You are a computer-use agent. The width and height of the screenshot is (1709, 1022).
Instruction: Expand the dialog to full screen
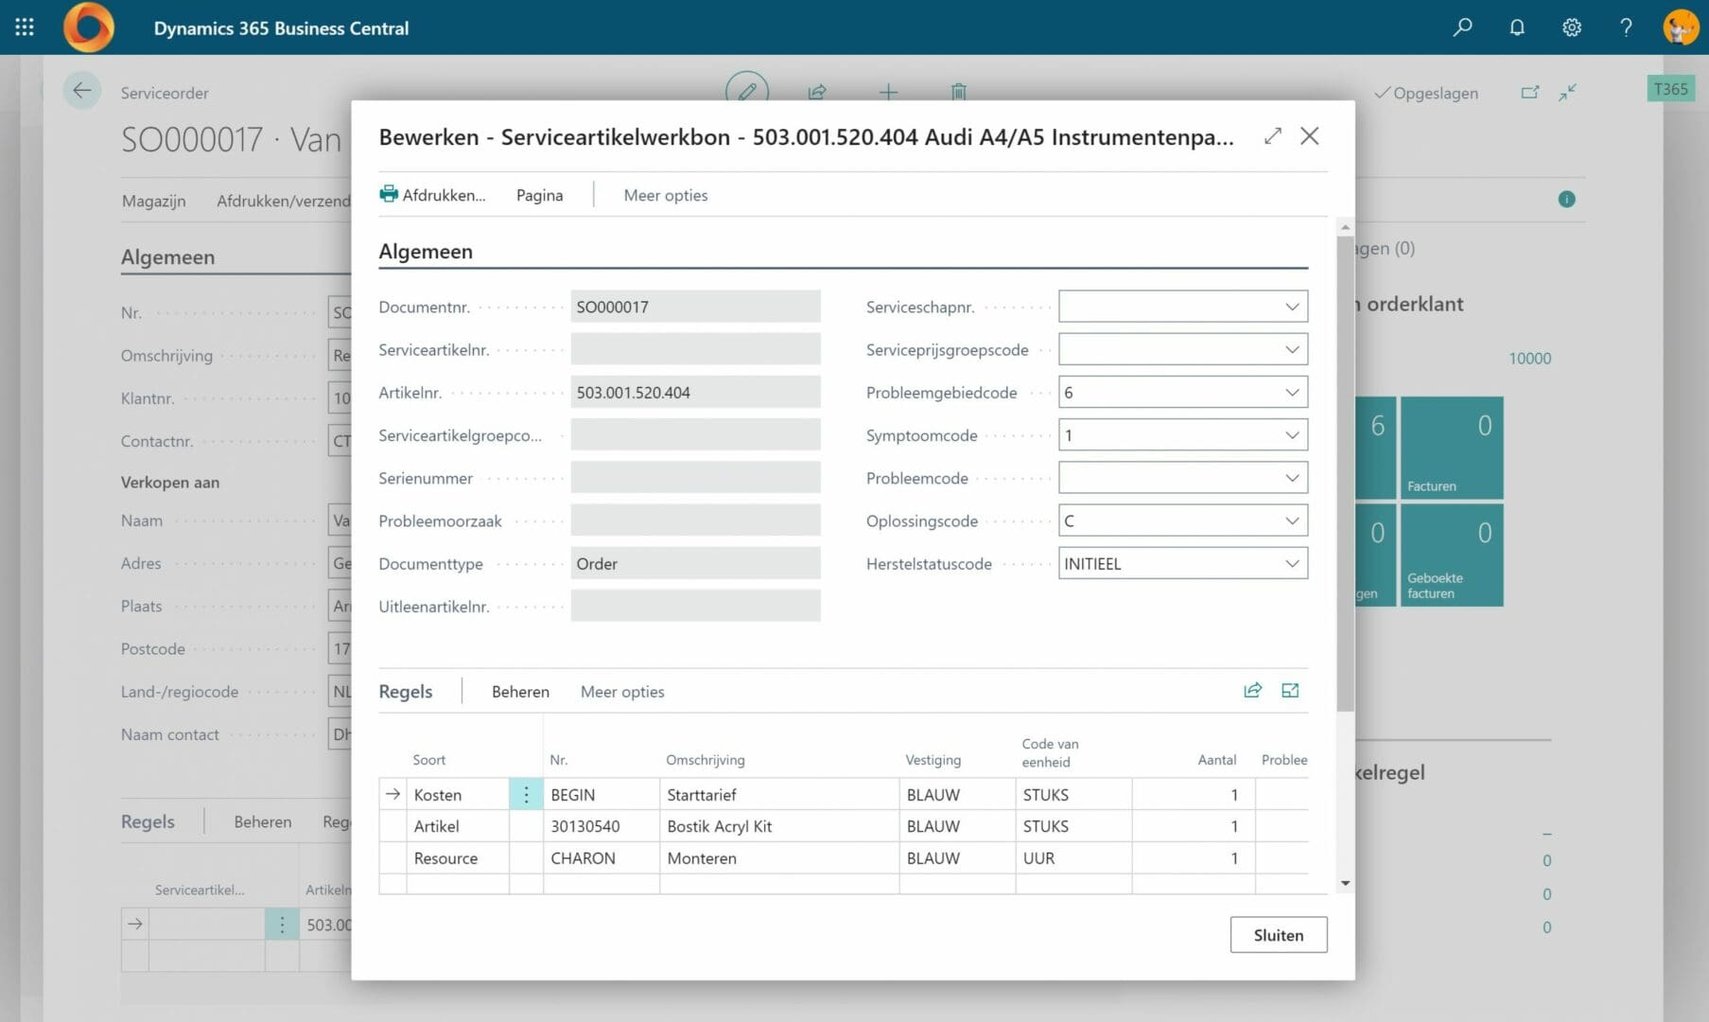click(x=1272, y=136)
